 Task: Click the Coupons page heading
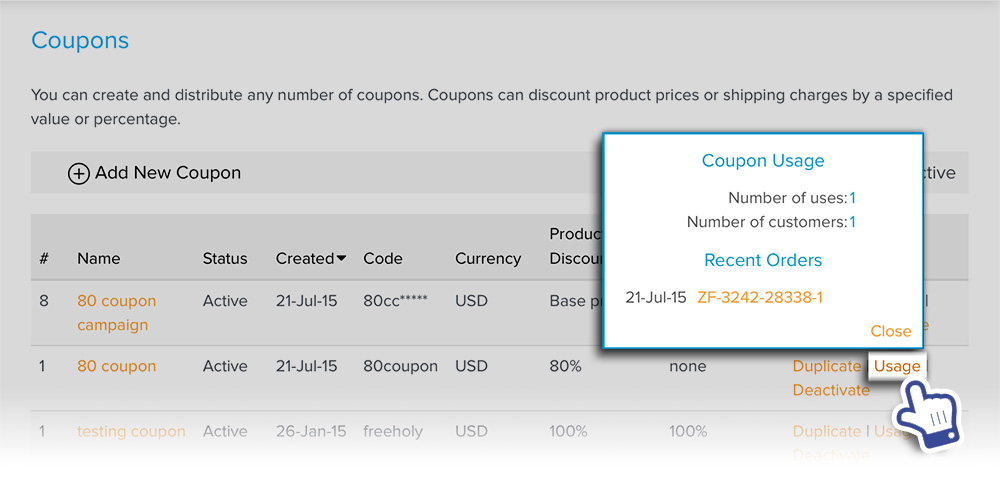(x=80, y=40)
